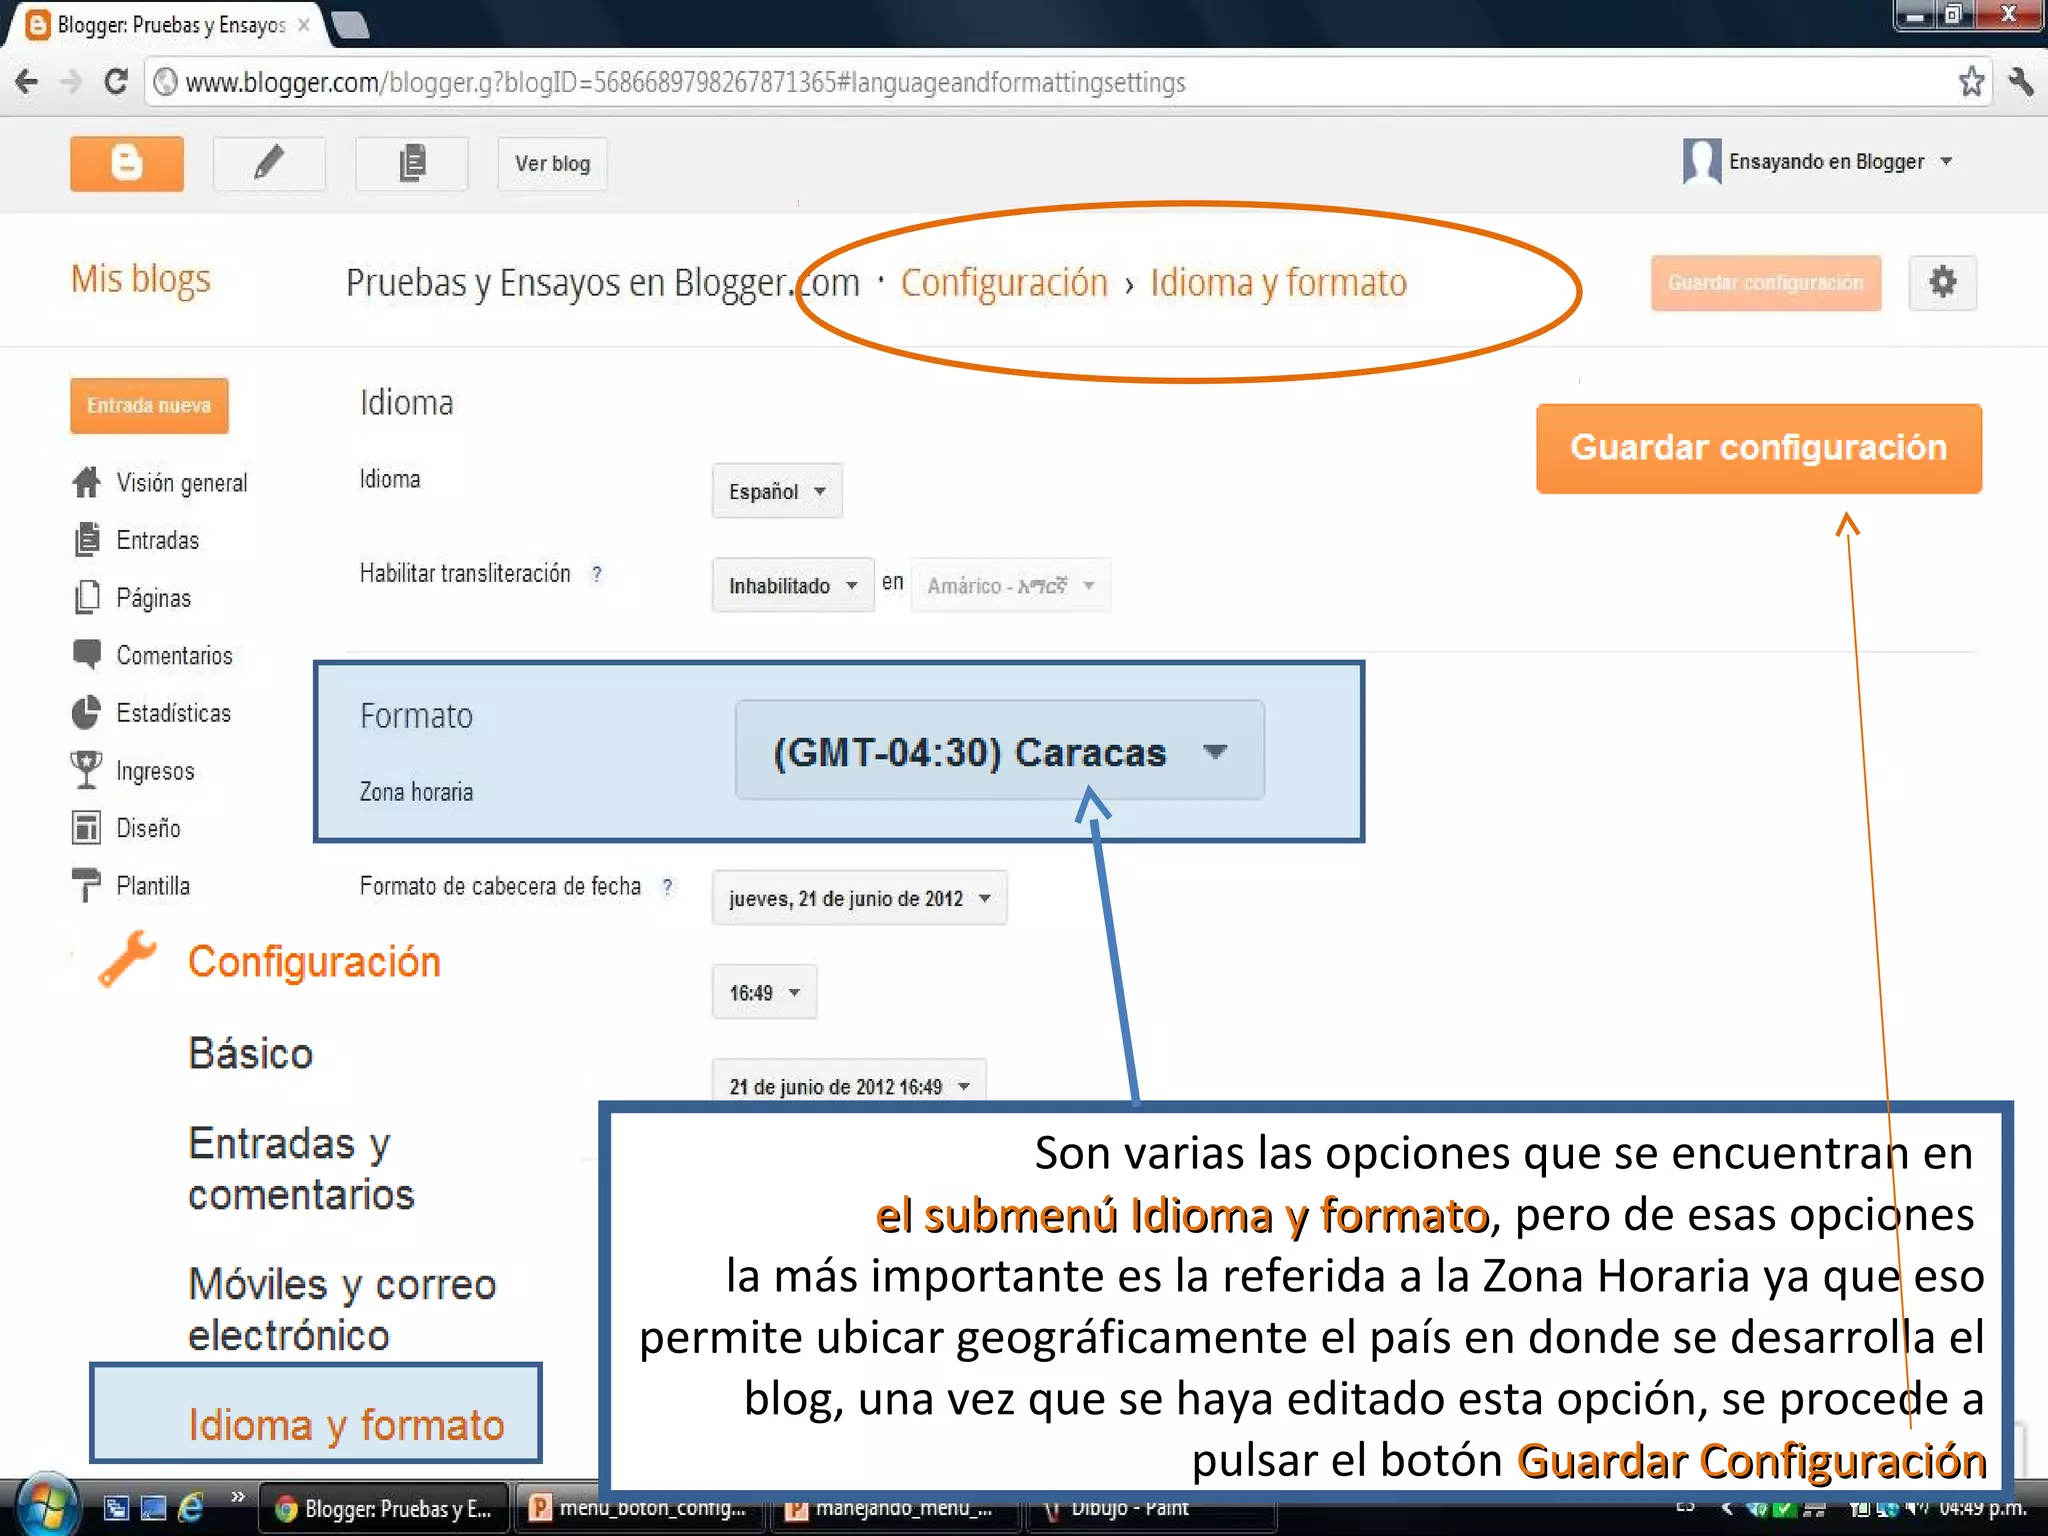Select Configuración in the sidebar

pyautogui.click(x=314, y=962)
